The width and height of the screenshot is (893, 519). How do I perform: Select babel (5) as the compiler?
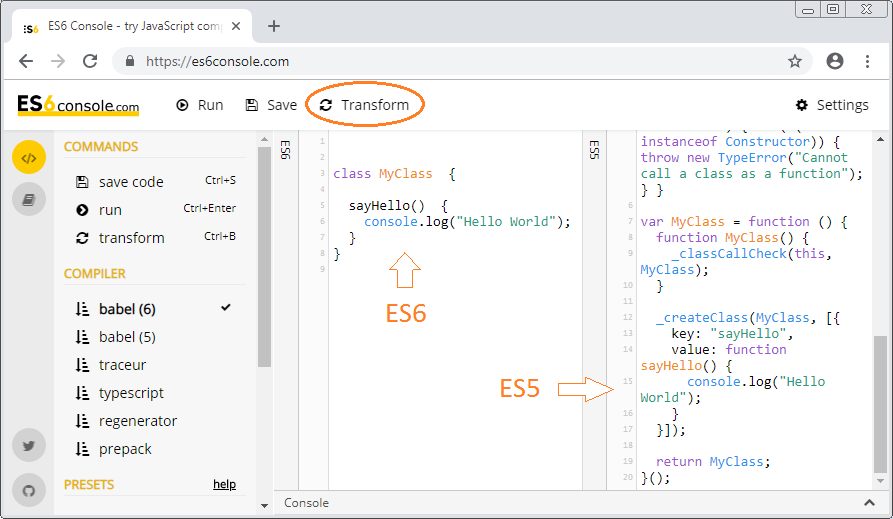(x=127, y=337)
